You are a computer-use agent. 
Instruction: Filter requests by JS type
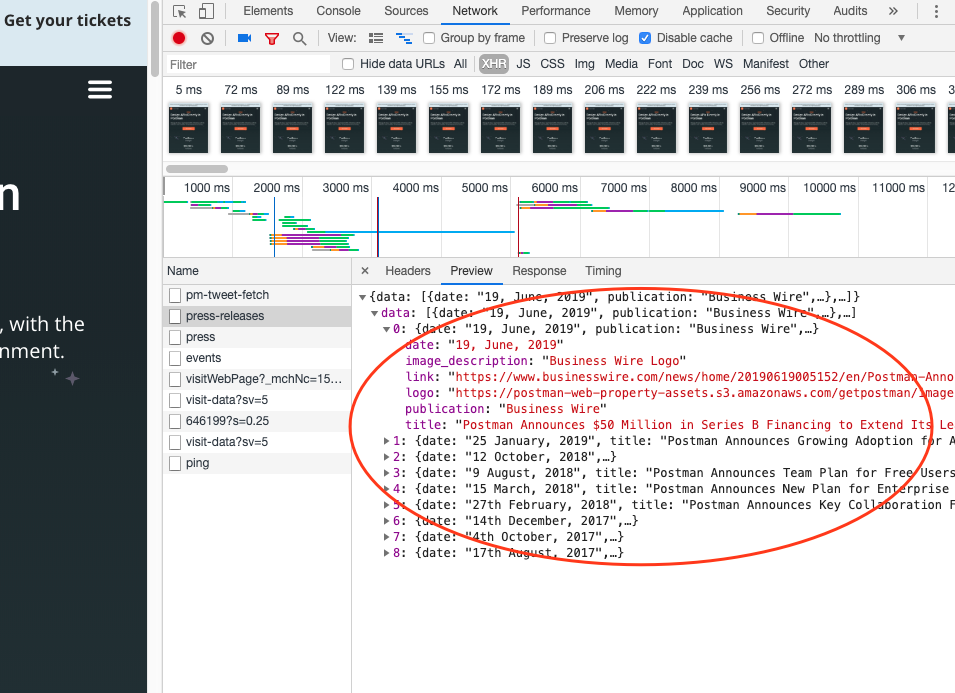[x=523, y=64]
